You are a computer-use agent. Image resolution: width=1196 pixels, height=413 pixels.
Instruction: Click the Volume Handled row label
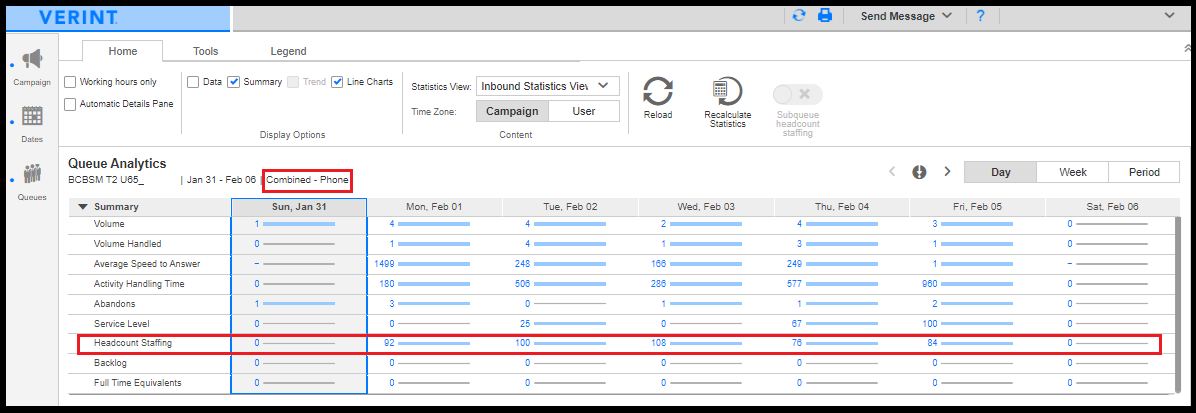pos(127,244)
